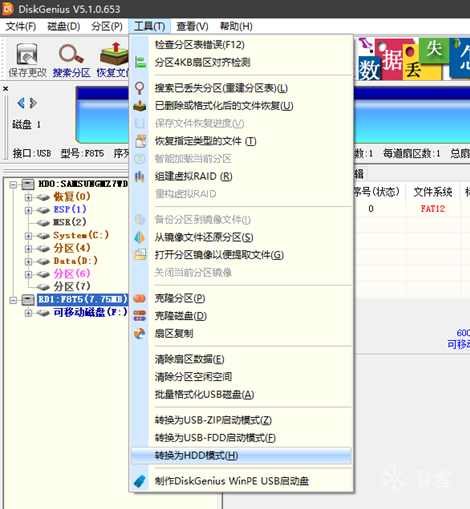Choose 已删除或格式化后的文件恢复
This screenshot has width=470, height=509.
click(241, 106)
